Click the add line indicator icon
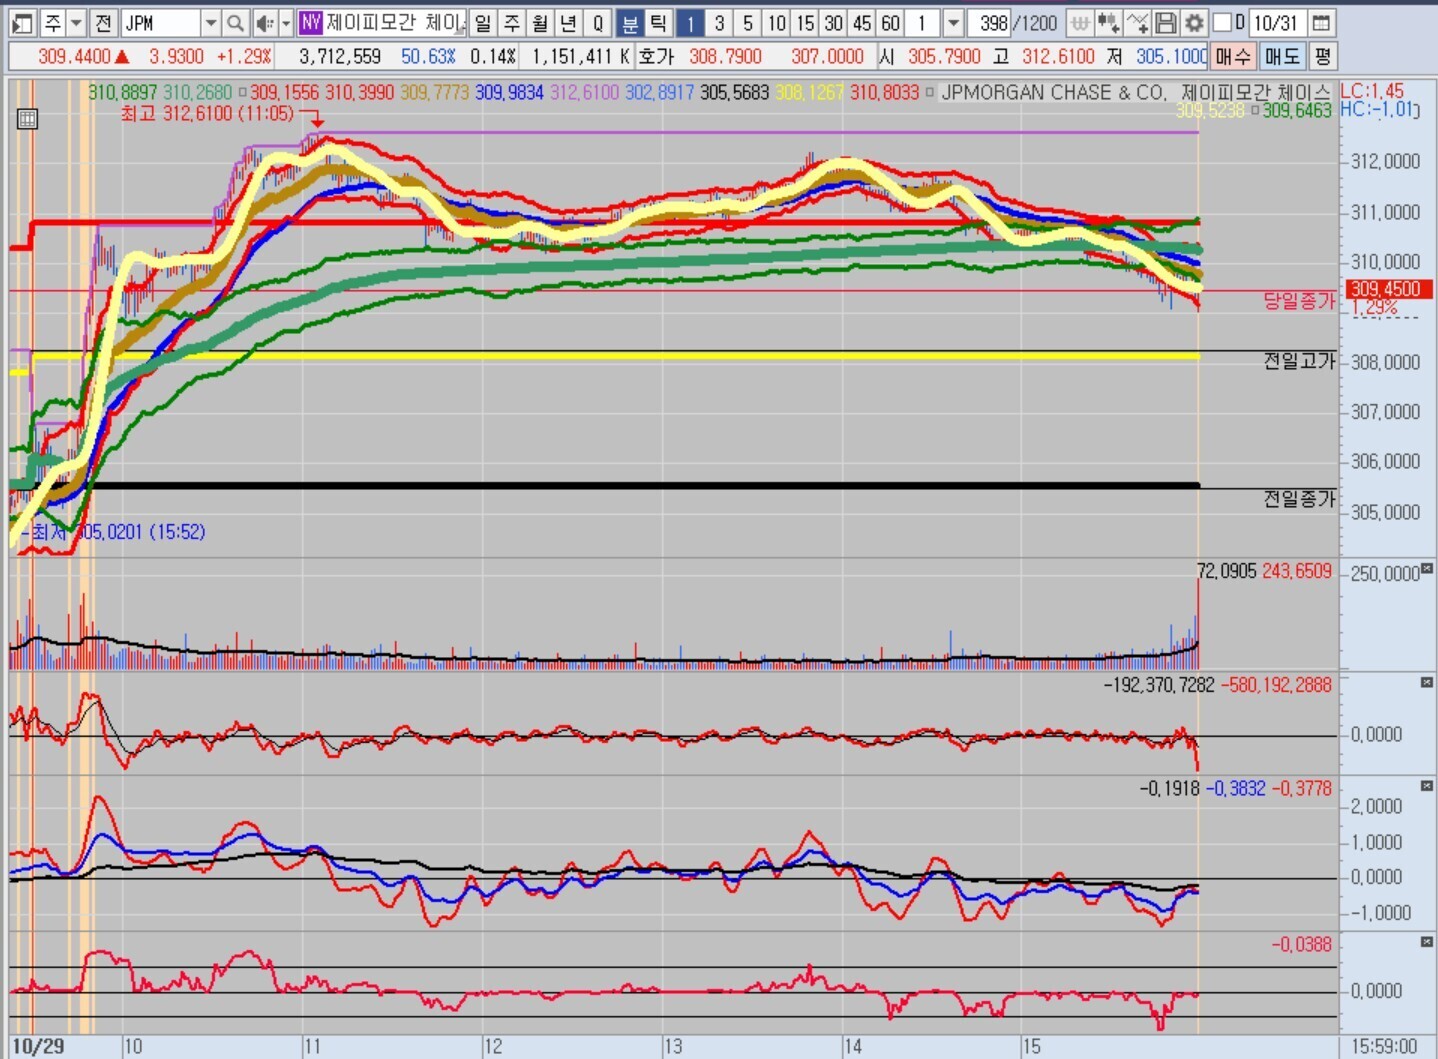1438x1059 pixels. pos(1137,23)
